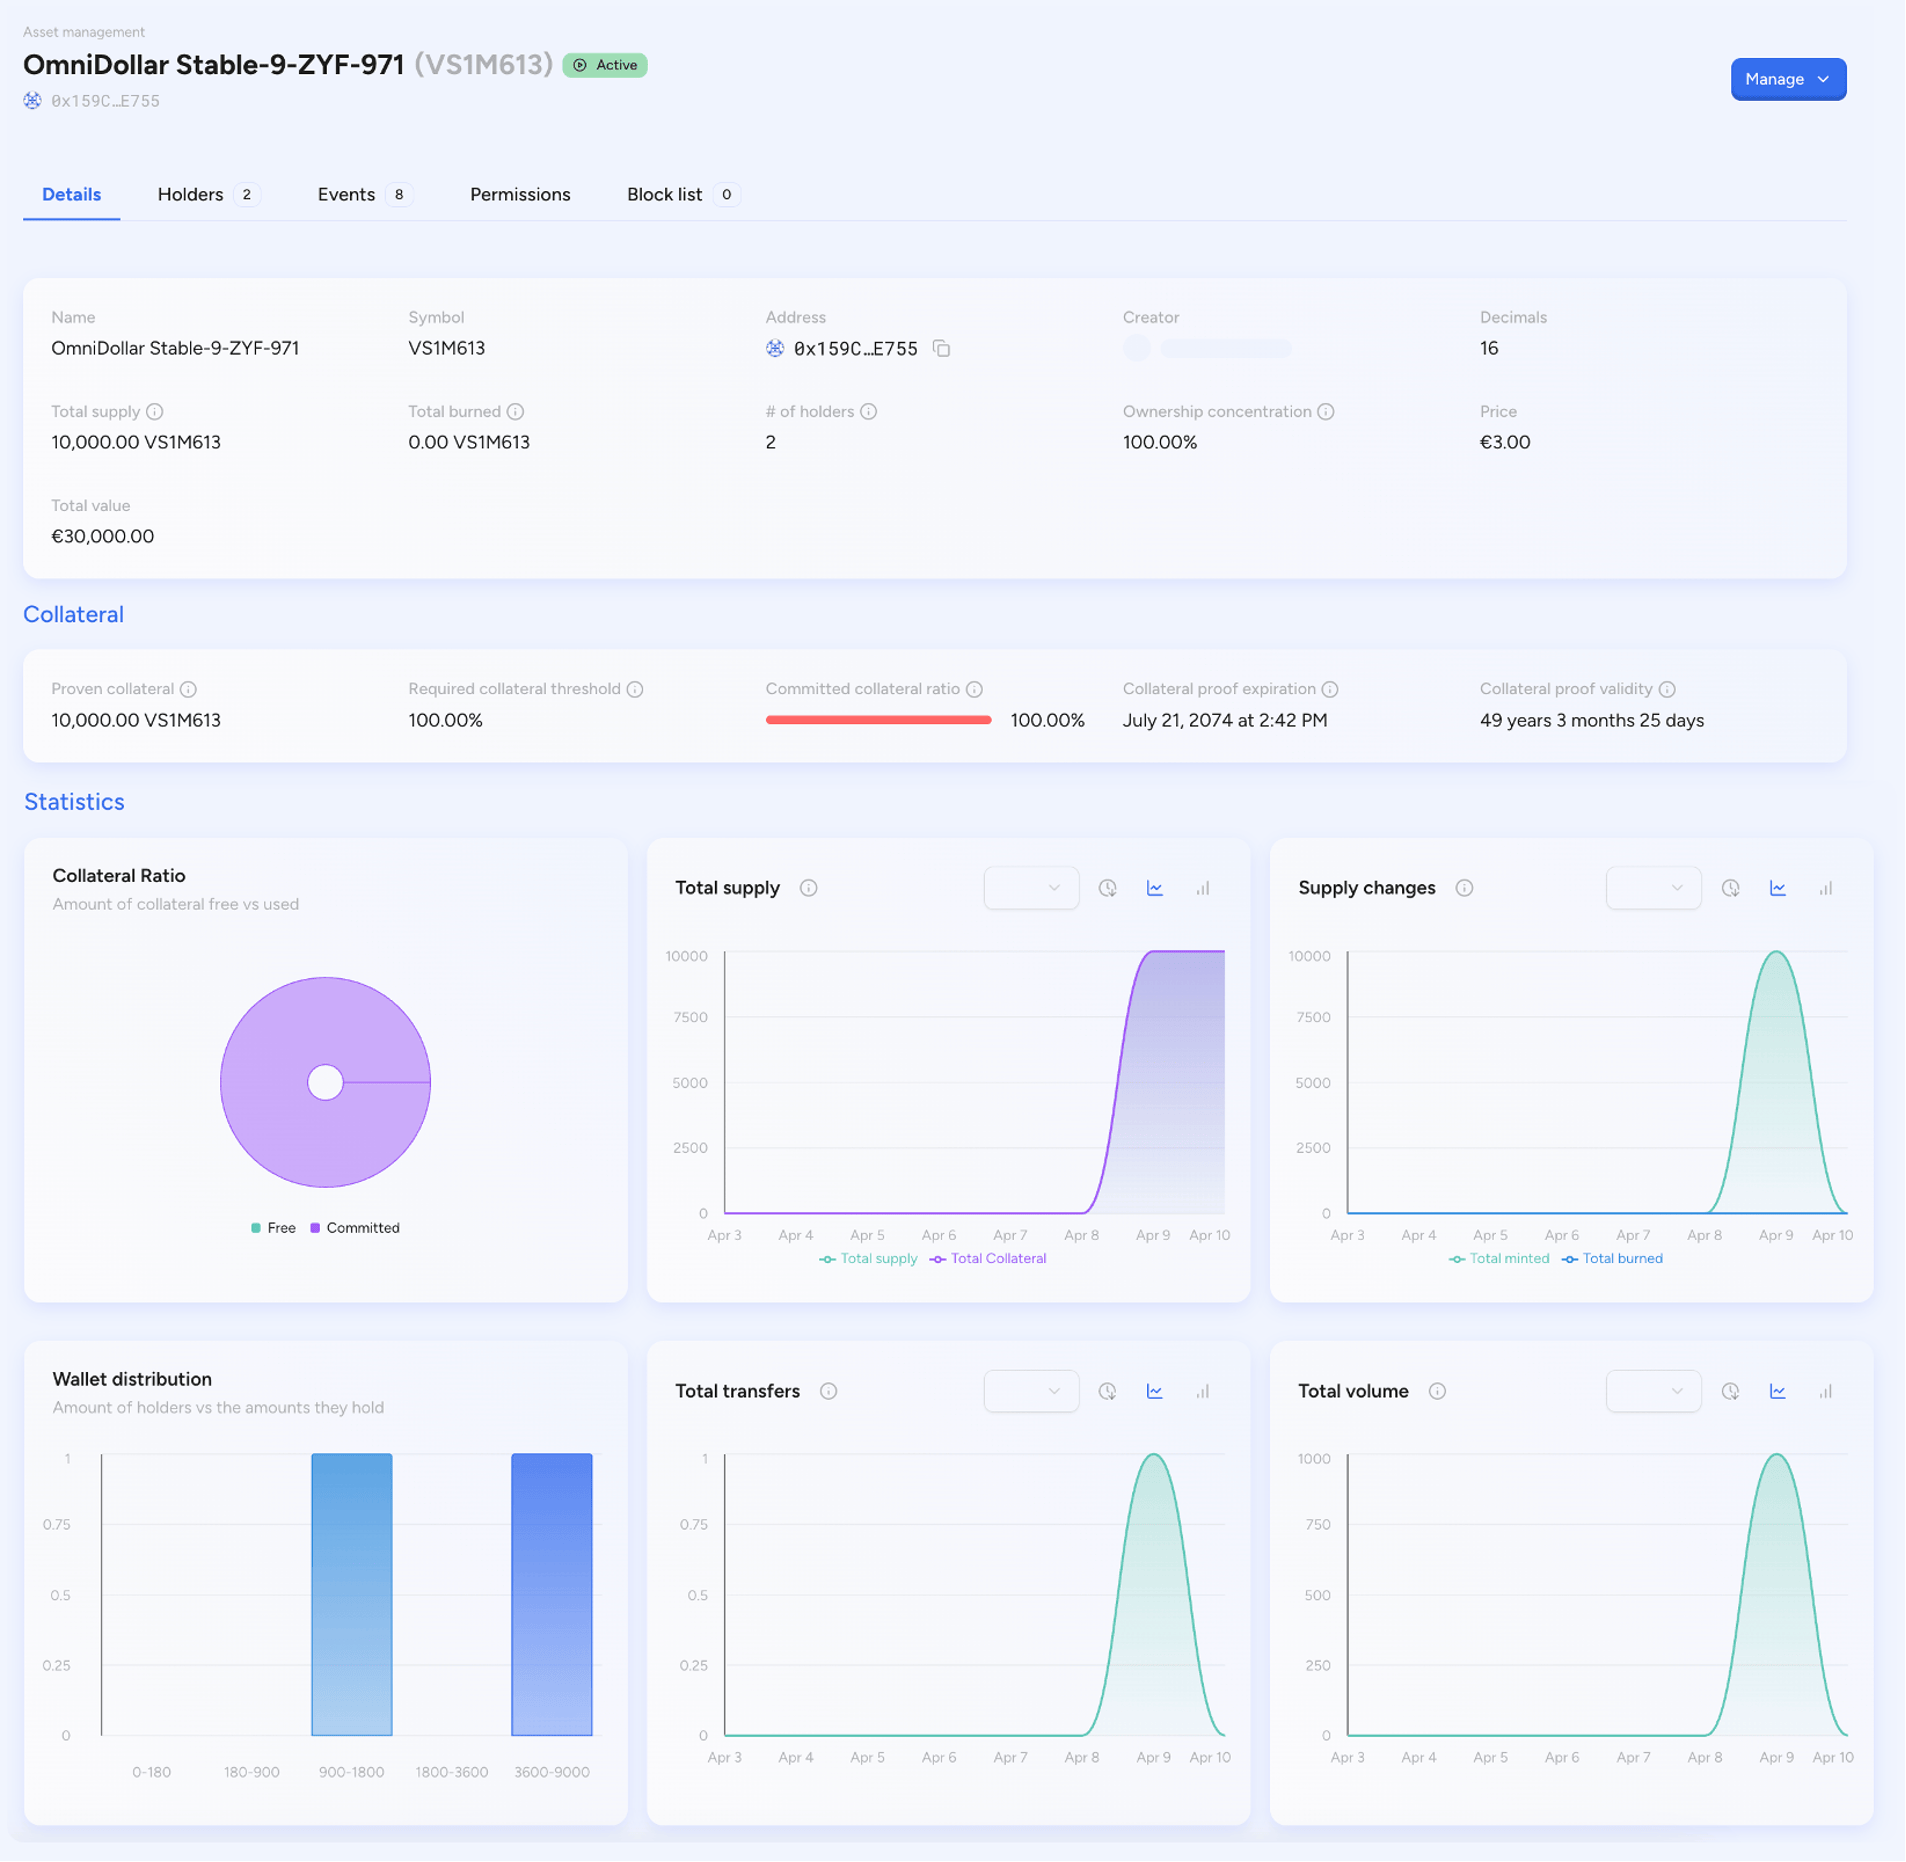1906x1862 pixels.
Task: Open history range on Supply changes chart
Action: (1730, 887)
